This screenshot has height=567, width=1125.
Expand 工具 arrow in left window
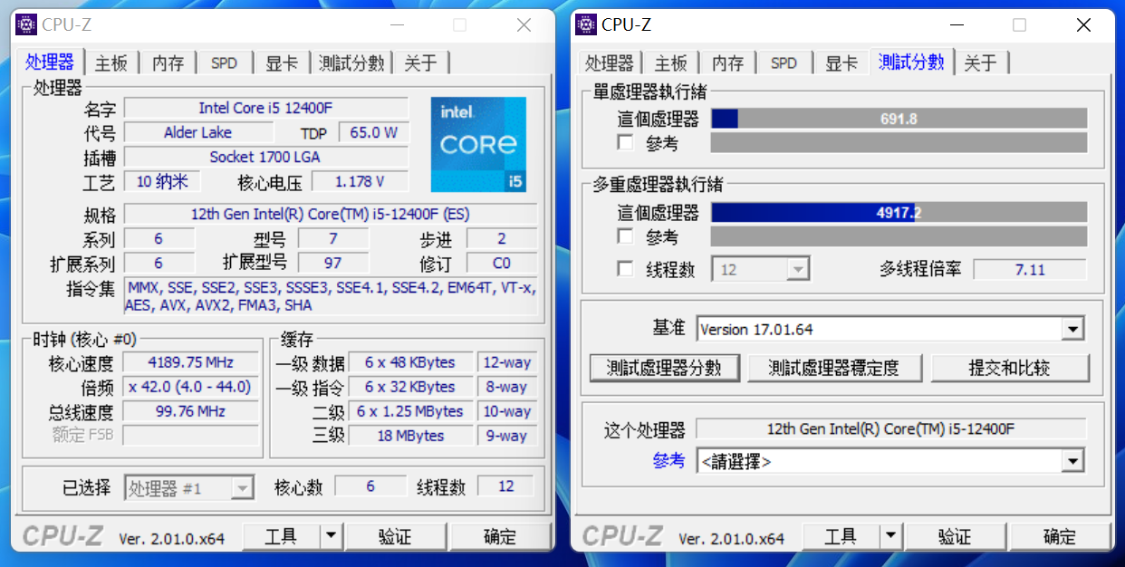[330, 535]
